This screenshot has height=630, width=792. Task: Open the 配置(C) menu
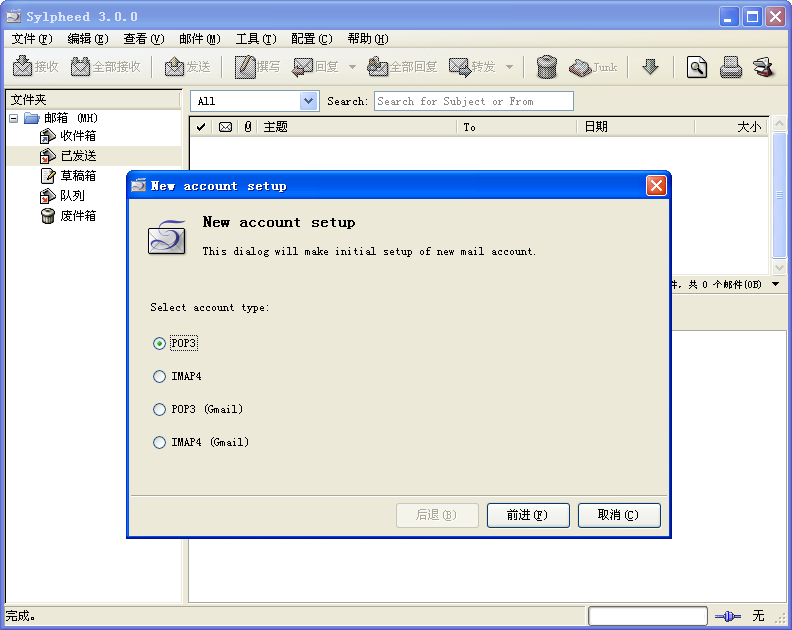click(x=312, y=39)
